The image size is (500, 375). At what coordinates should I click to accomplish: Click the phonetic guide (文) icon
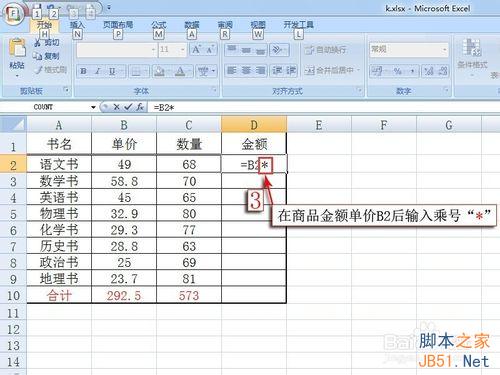pos(203,71)
